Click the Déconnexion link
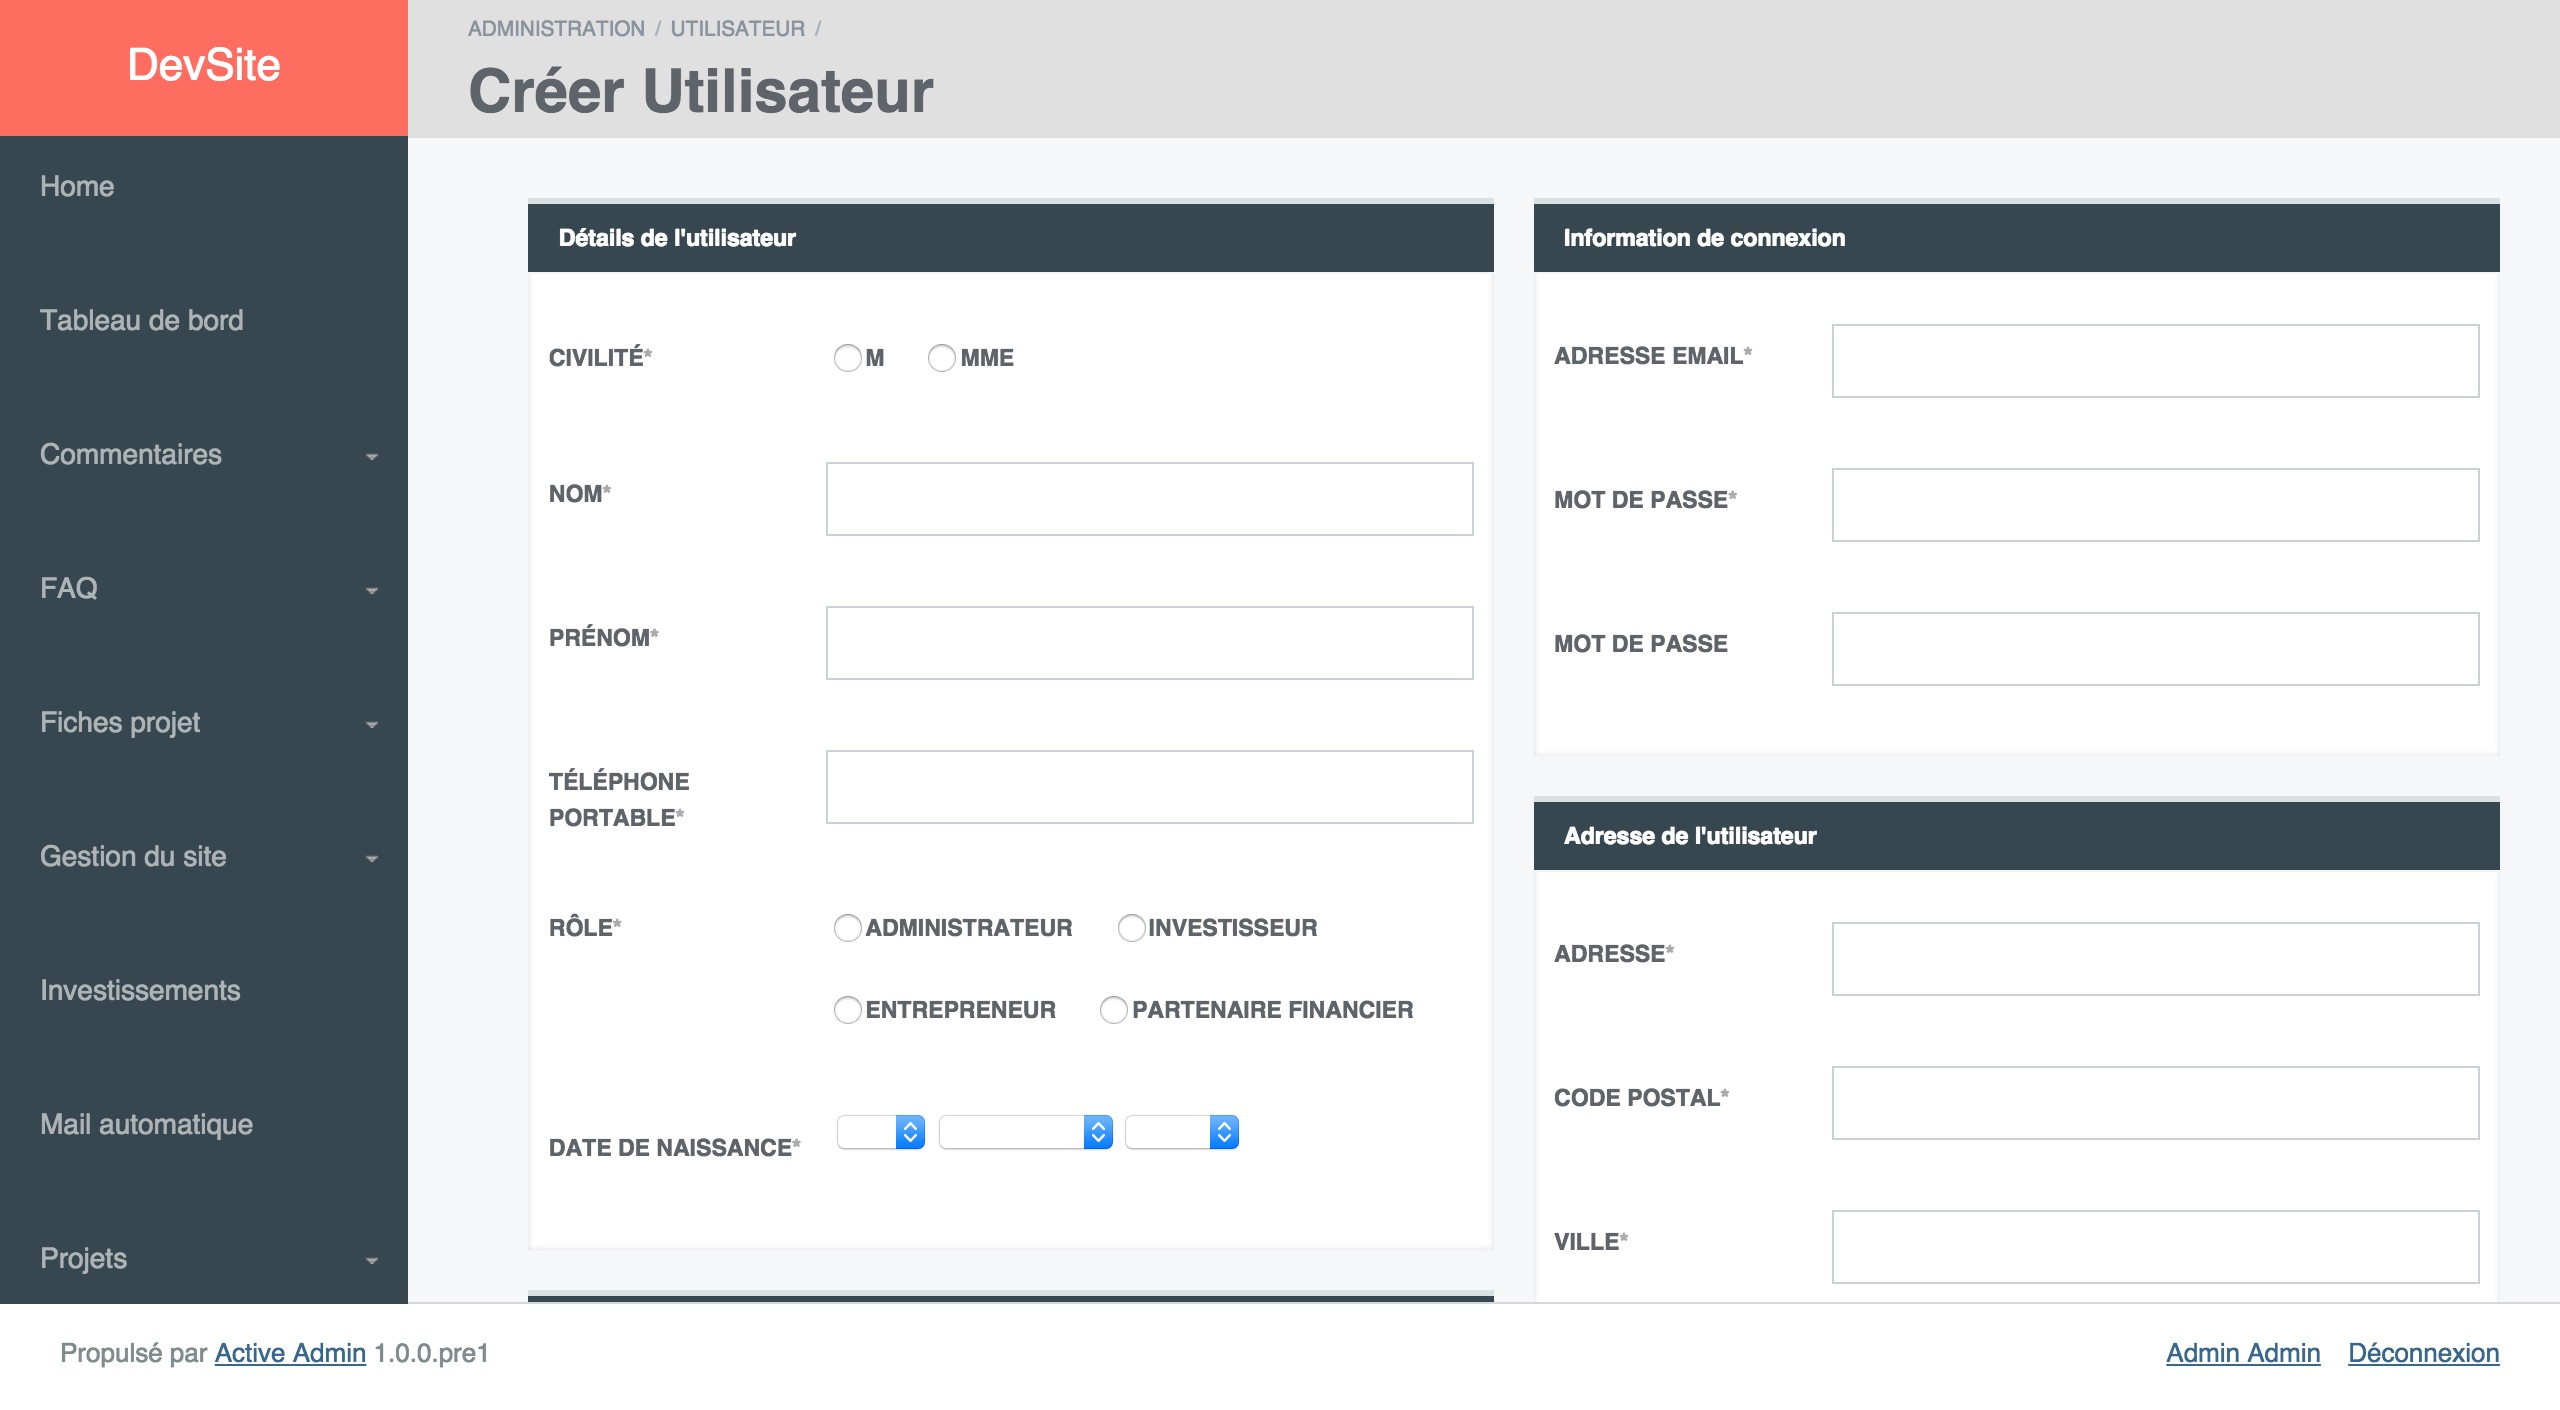2560x1410 pixels. coord(2423,1353)
